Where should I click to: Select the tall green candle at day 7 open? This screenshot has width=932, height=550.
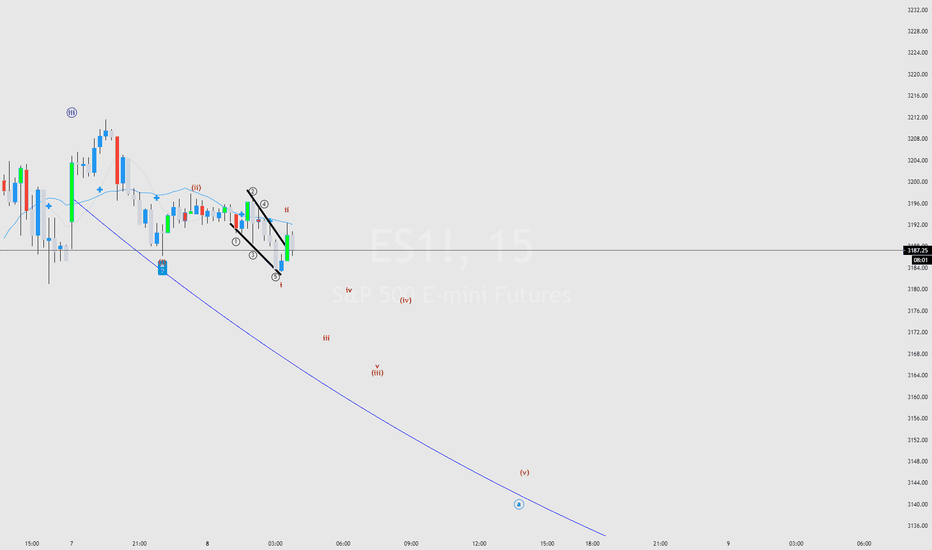[x=72, y=192]
